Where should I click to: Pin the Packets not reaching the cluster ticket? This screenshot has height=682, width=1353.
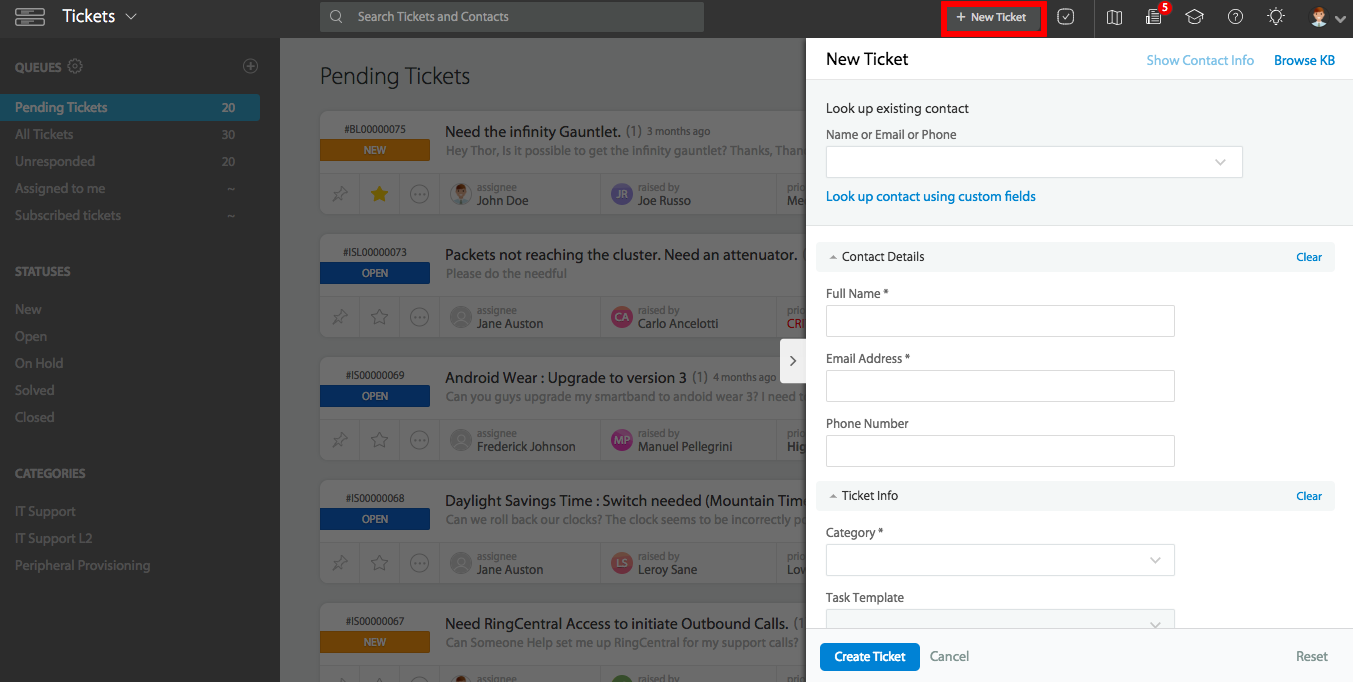click(340, 317)
